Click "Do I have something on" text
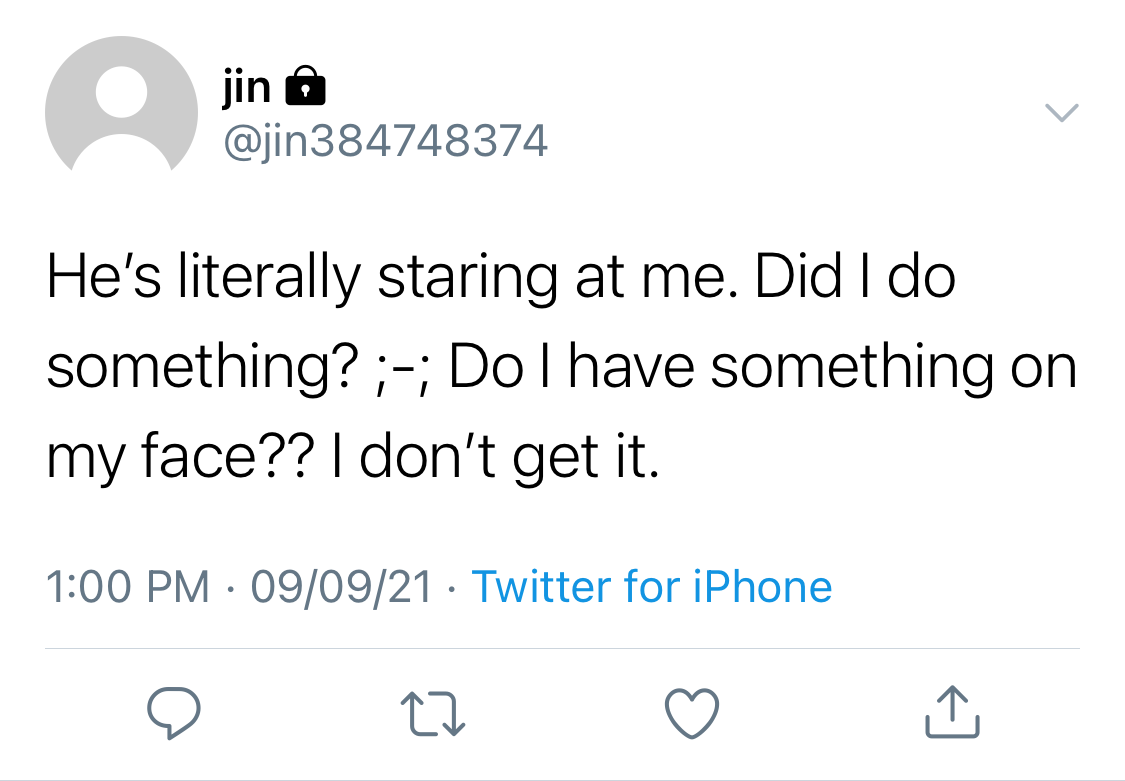The image size is (1125, 781). tap(763, 367)
